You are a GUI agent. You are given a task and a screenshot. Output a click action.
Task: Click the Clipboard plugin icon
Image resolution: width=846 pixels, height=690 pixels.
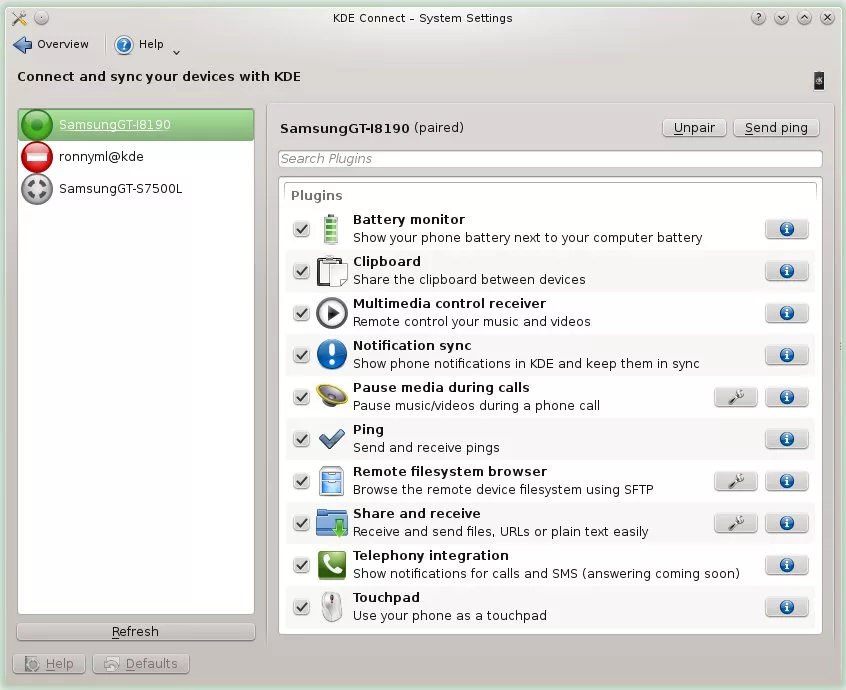pyautogui.click(x=331, y=271)
